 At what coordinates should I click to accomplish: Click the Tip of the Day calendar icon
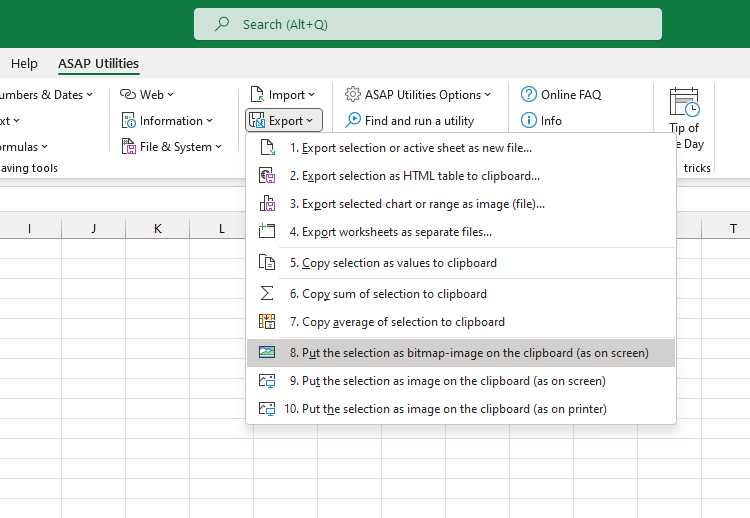[x=684, y=102]
